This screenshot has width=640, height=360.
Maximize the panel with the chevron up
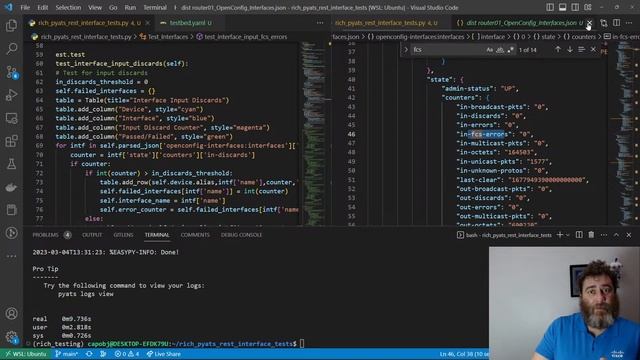tap(616, 235)
